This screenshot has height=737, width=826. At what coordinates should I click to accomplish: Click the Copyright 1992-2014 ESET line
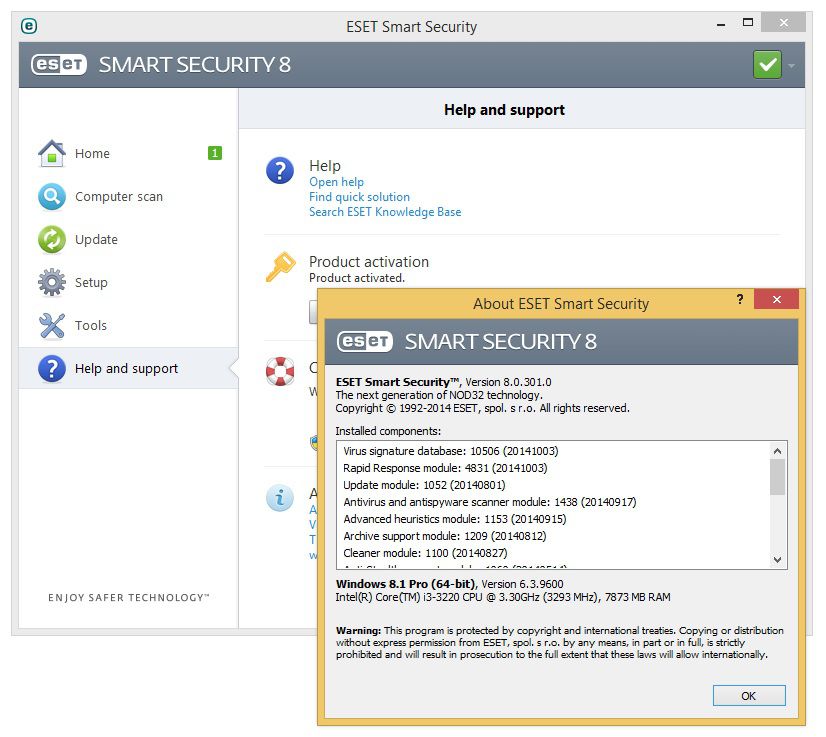(483, 408)
